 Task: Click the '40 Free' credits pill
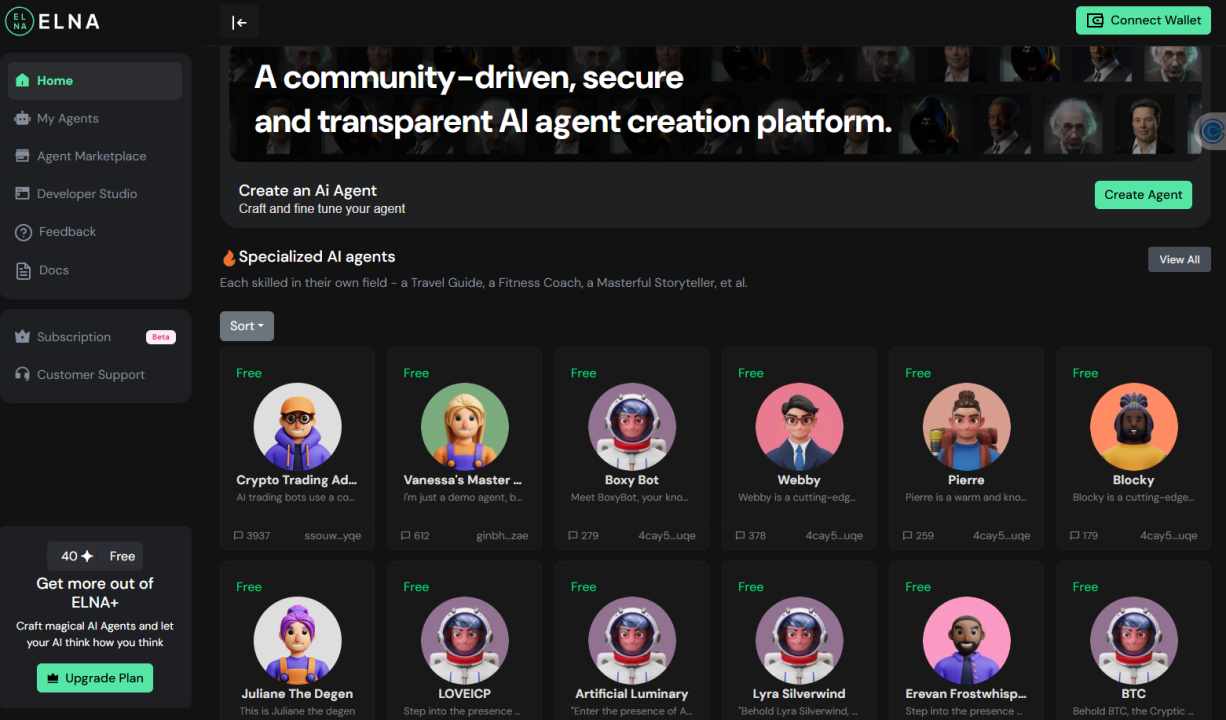click(95, 556)
